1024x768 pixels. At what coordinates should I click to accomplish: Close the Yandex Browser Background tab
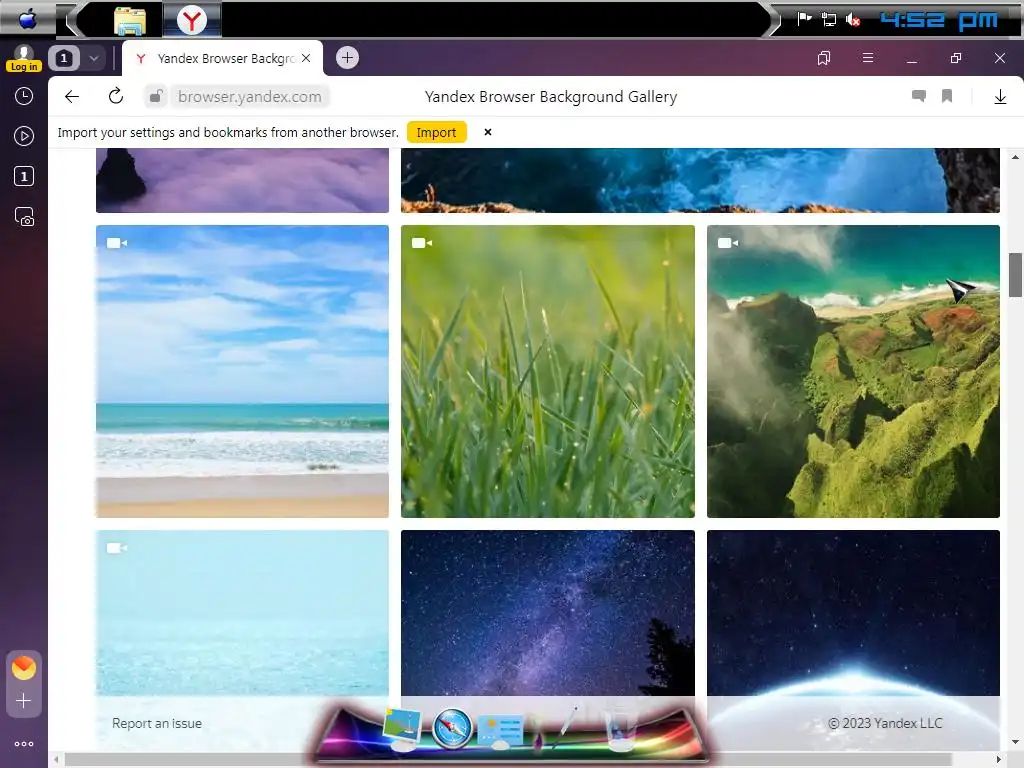coord(306,58)
